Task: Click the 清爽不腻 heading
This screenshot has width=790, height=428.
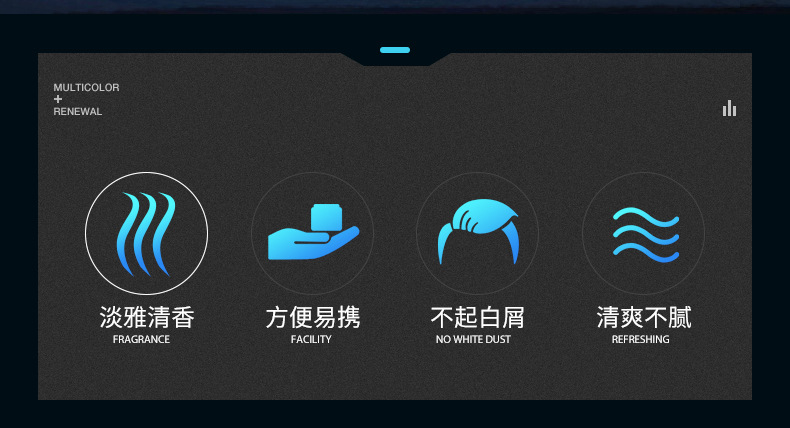Action: (644, 318)
